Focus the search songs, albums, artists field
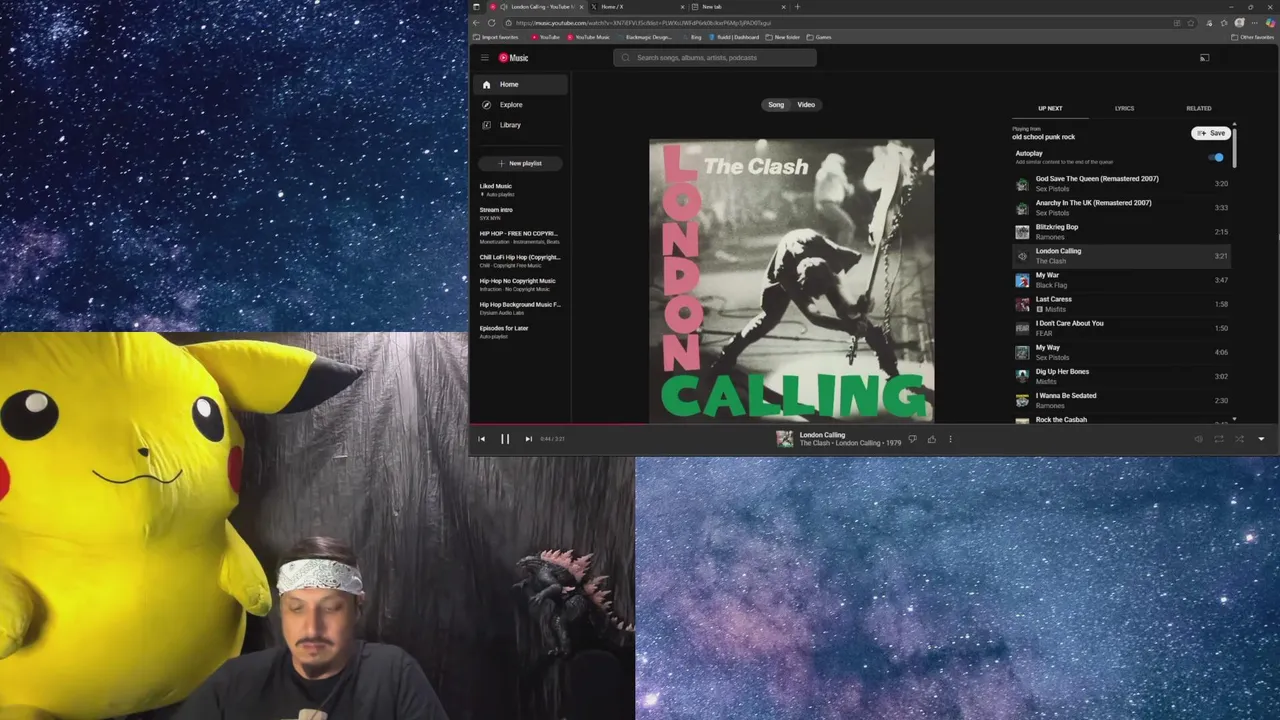 coord(715,58)
